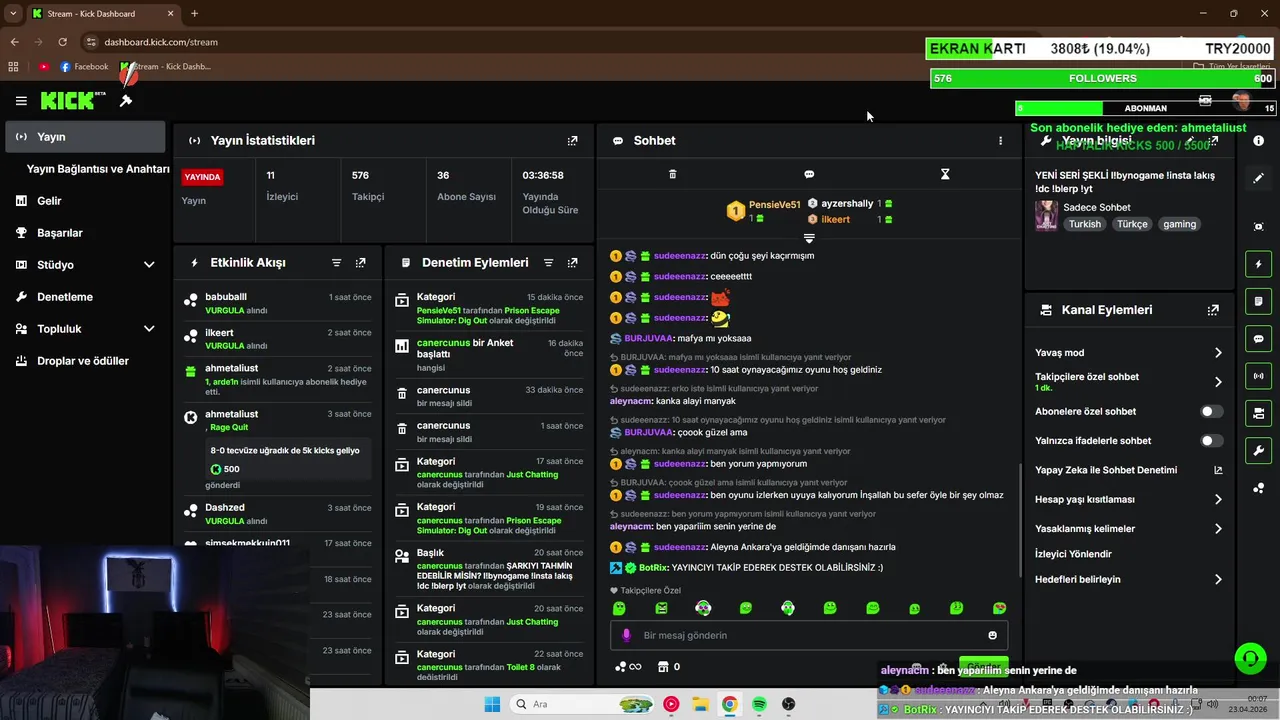Click the first green emote under Takipçilere Özel
1280x720 pixels.
click(x=619, y=608)
